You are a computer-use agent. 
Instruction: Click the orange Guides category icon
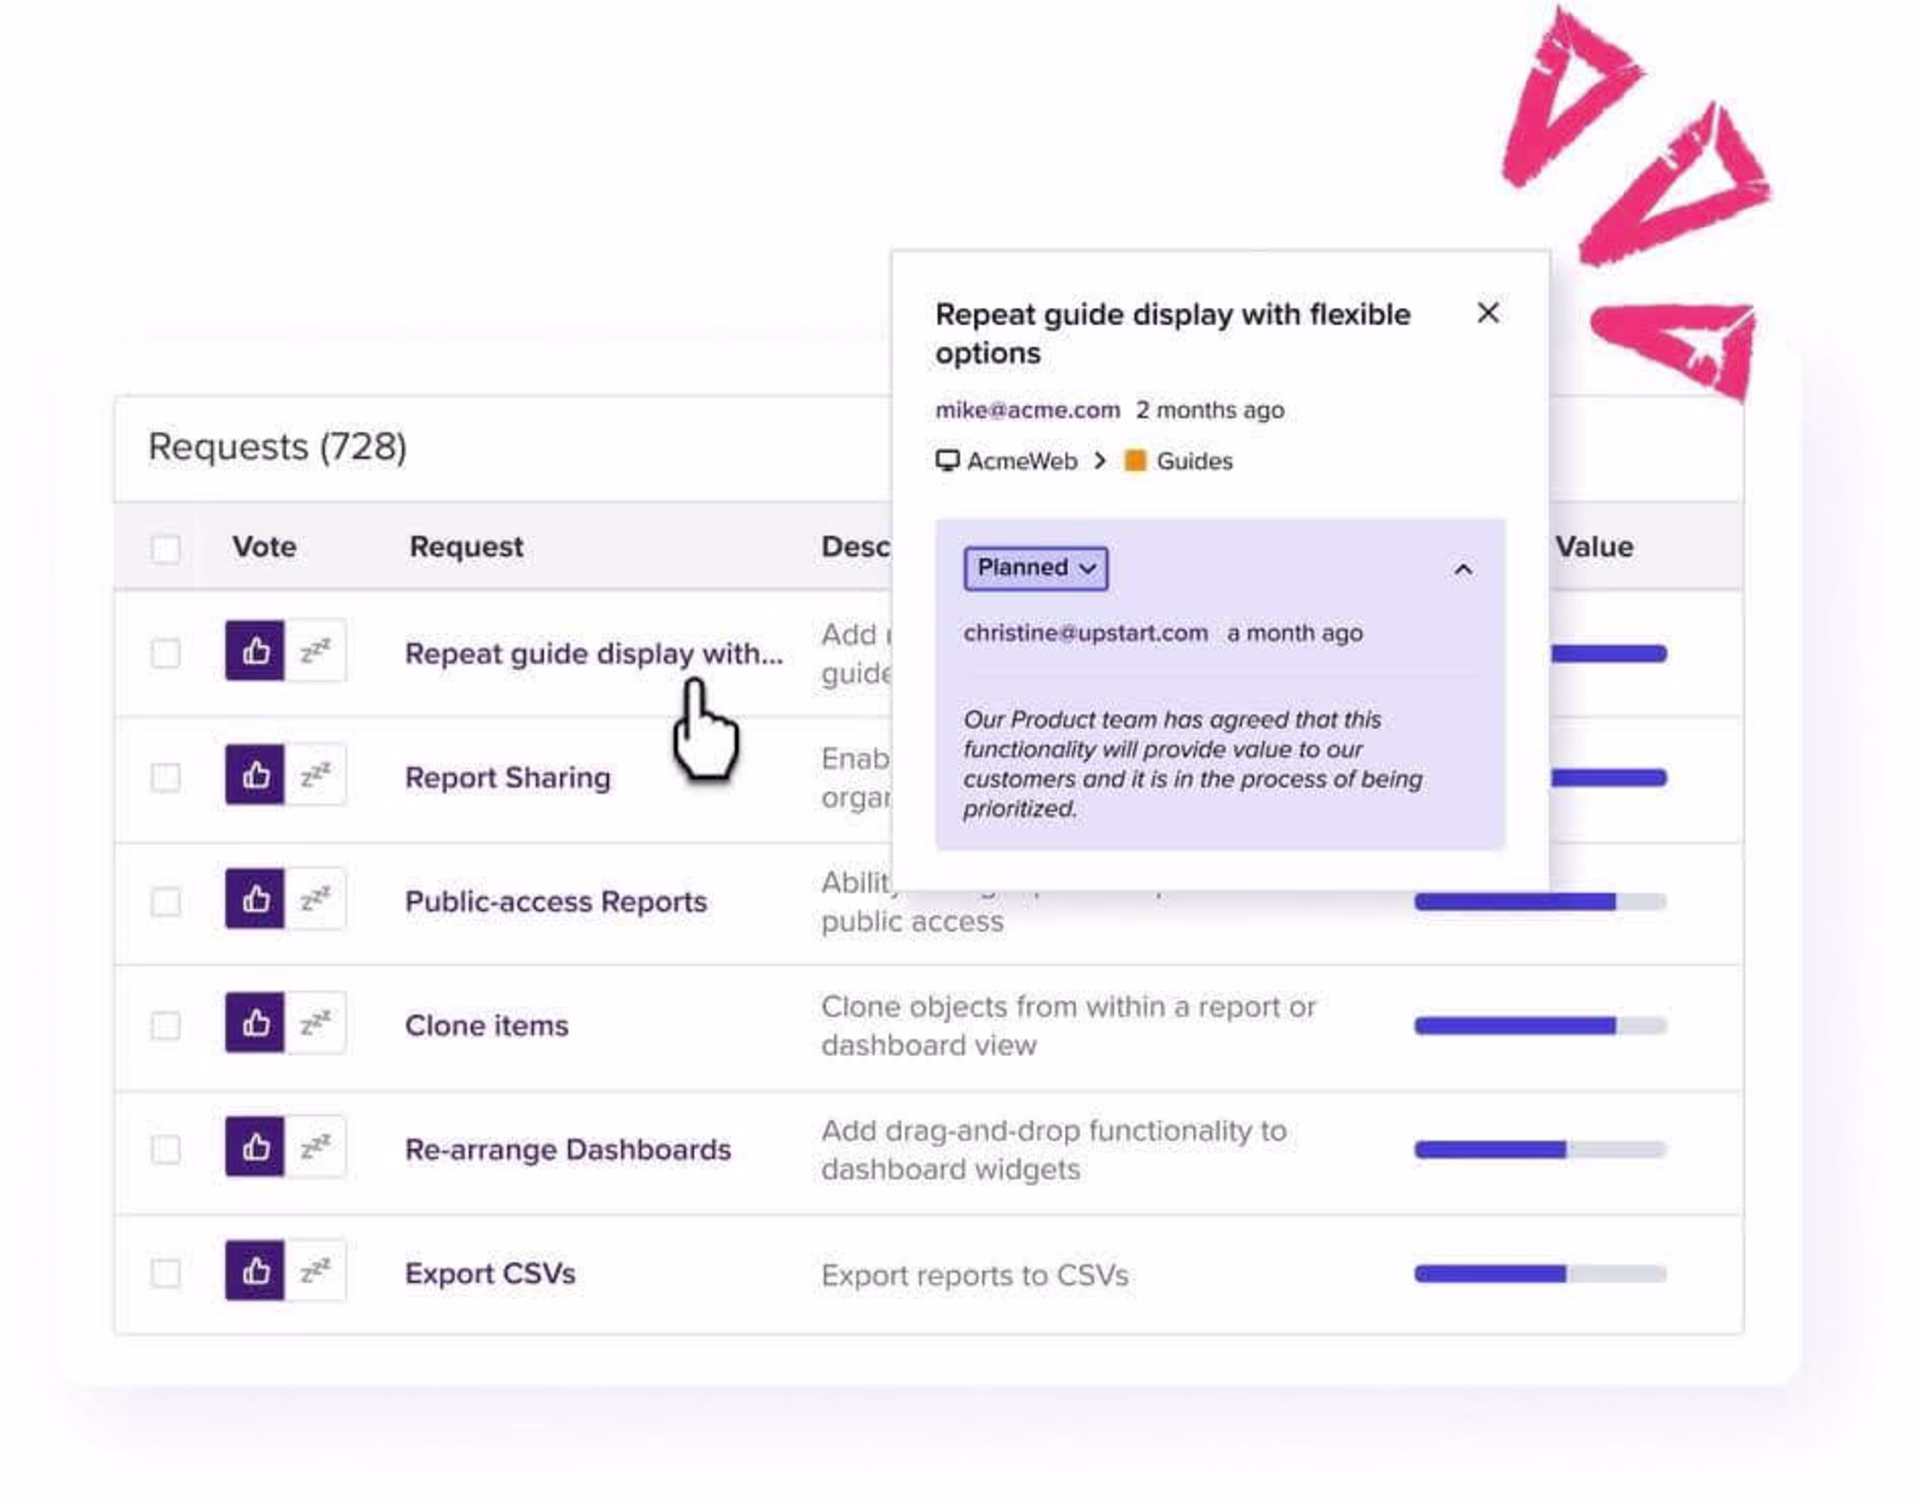[1135, 461]
